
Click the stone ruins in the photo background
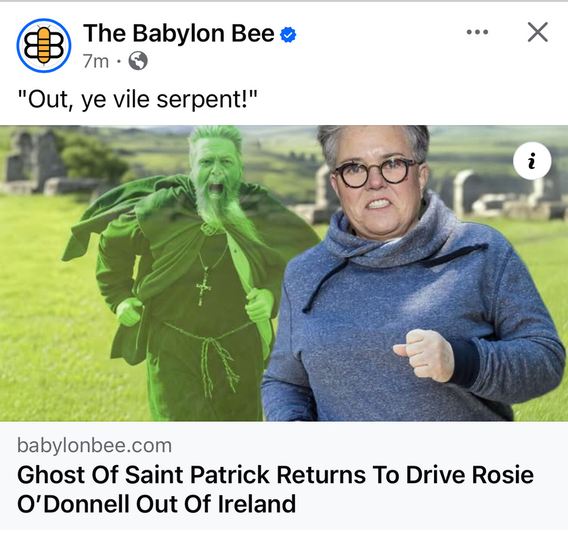pos(36,163)
